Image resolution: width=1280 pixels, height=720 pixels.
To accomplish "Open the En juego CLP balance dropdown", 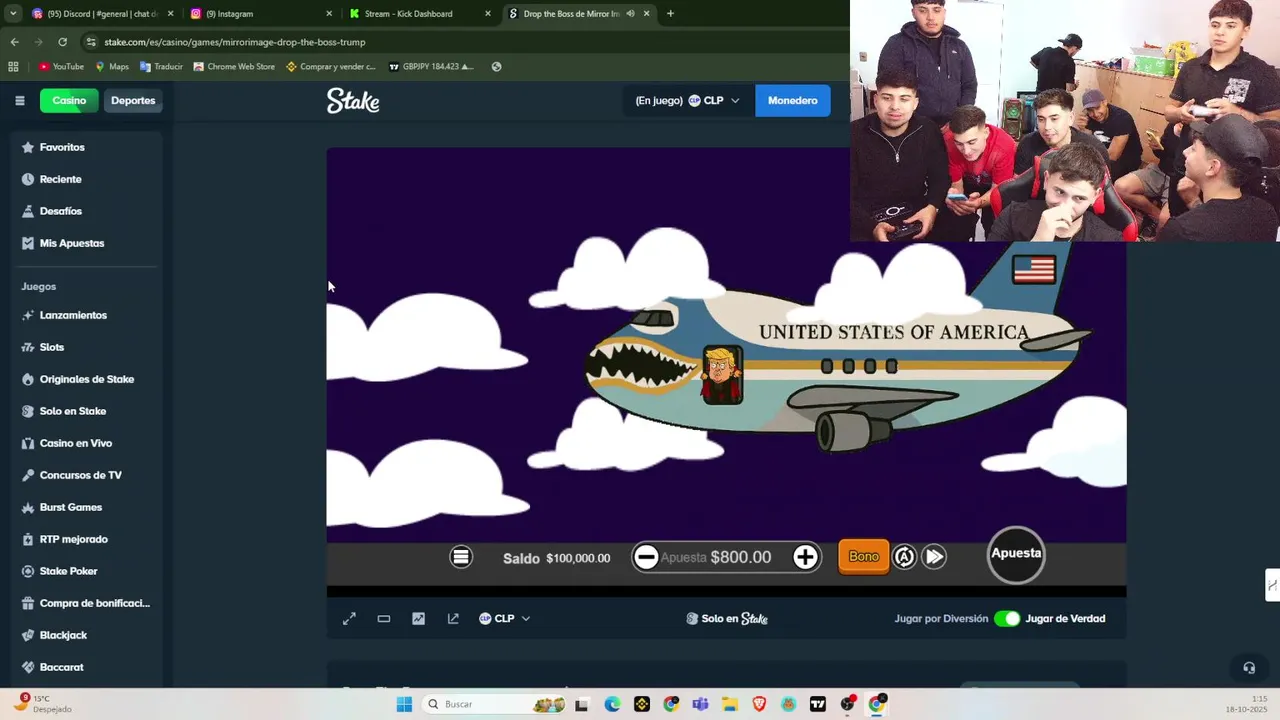I will [x=688, y=100].
